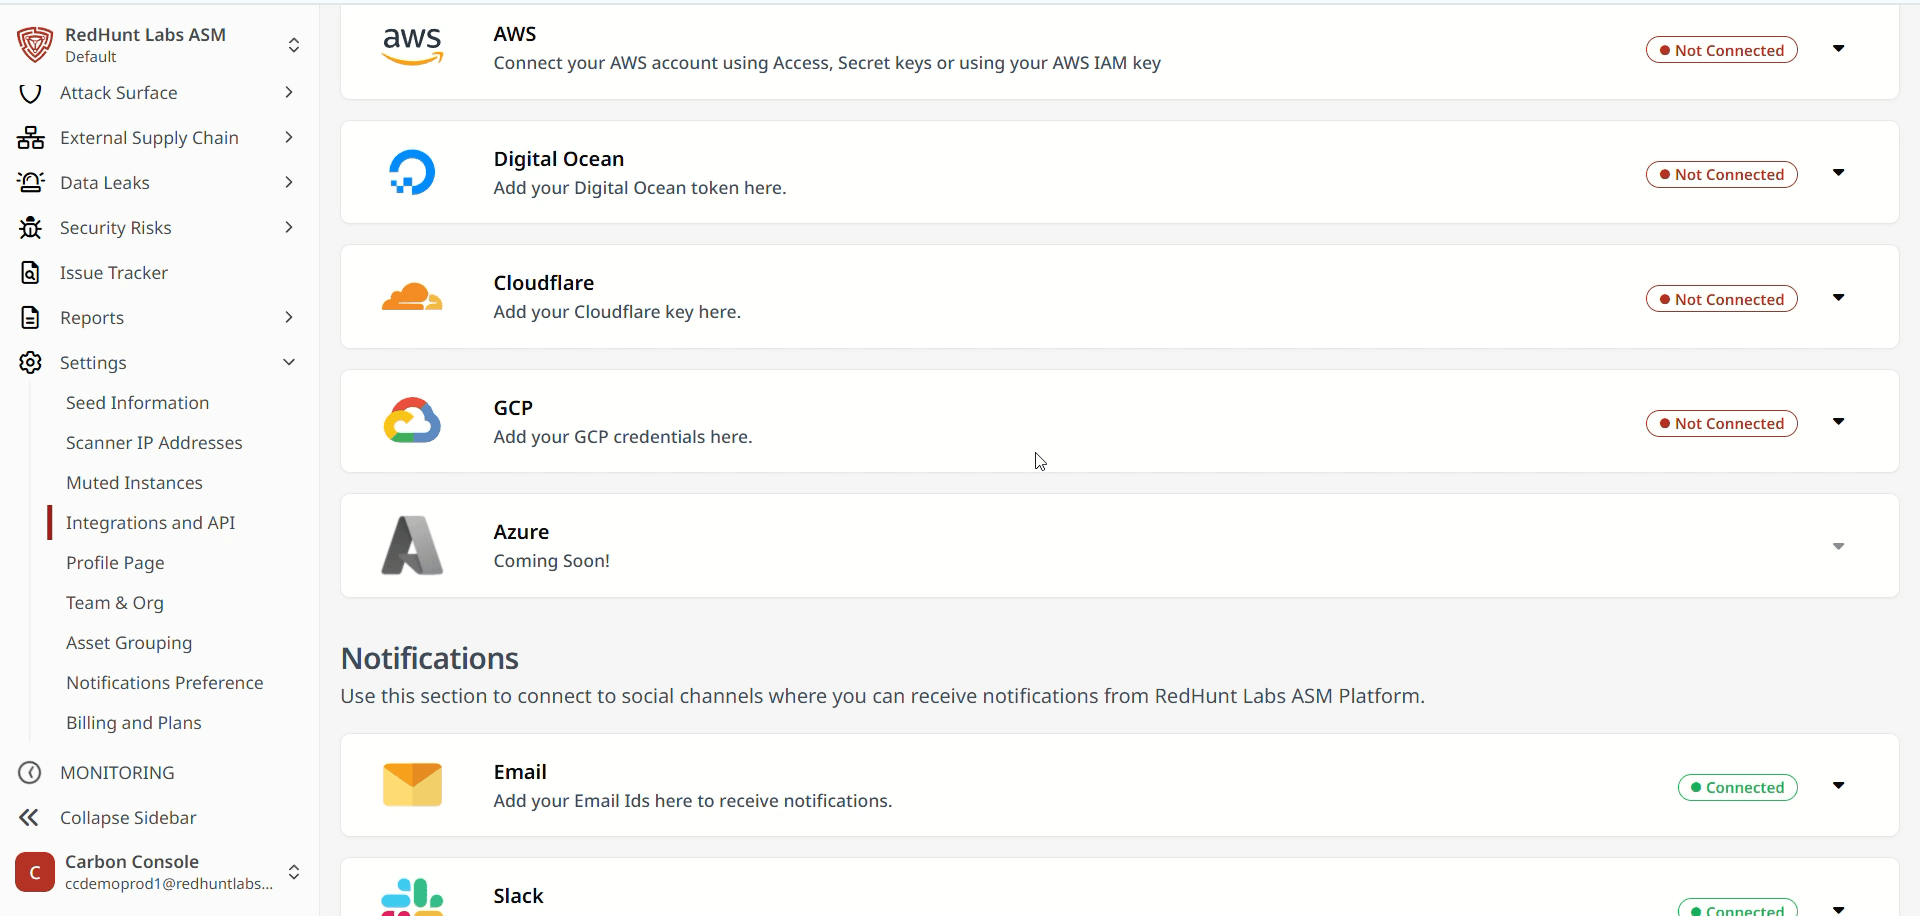Viewport: 1920px width, 916px height.
Task: Click the ccdemoprod1@redhuntlabs email text
Action: pos(169,884)
